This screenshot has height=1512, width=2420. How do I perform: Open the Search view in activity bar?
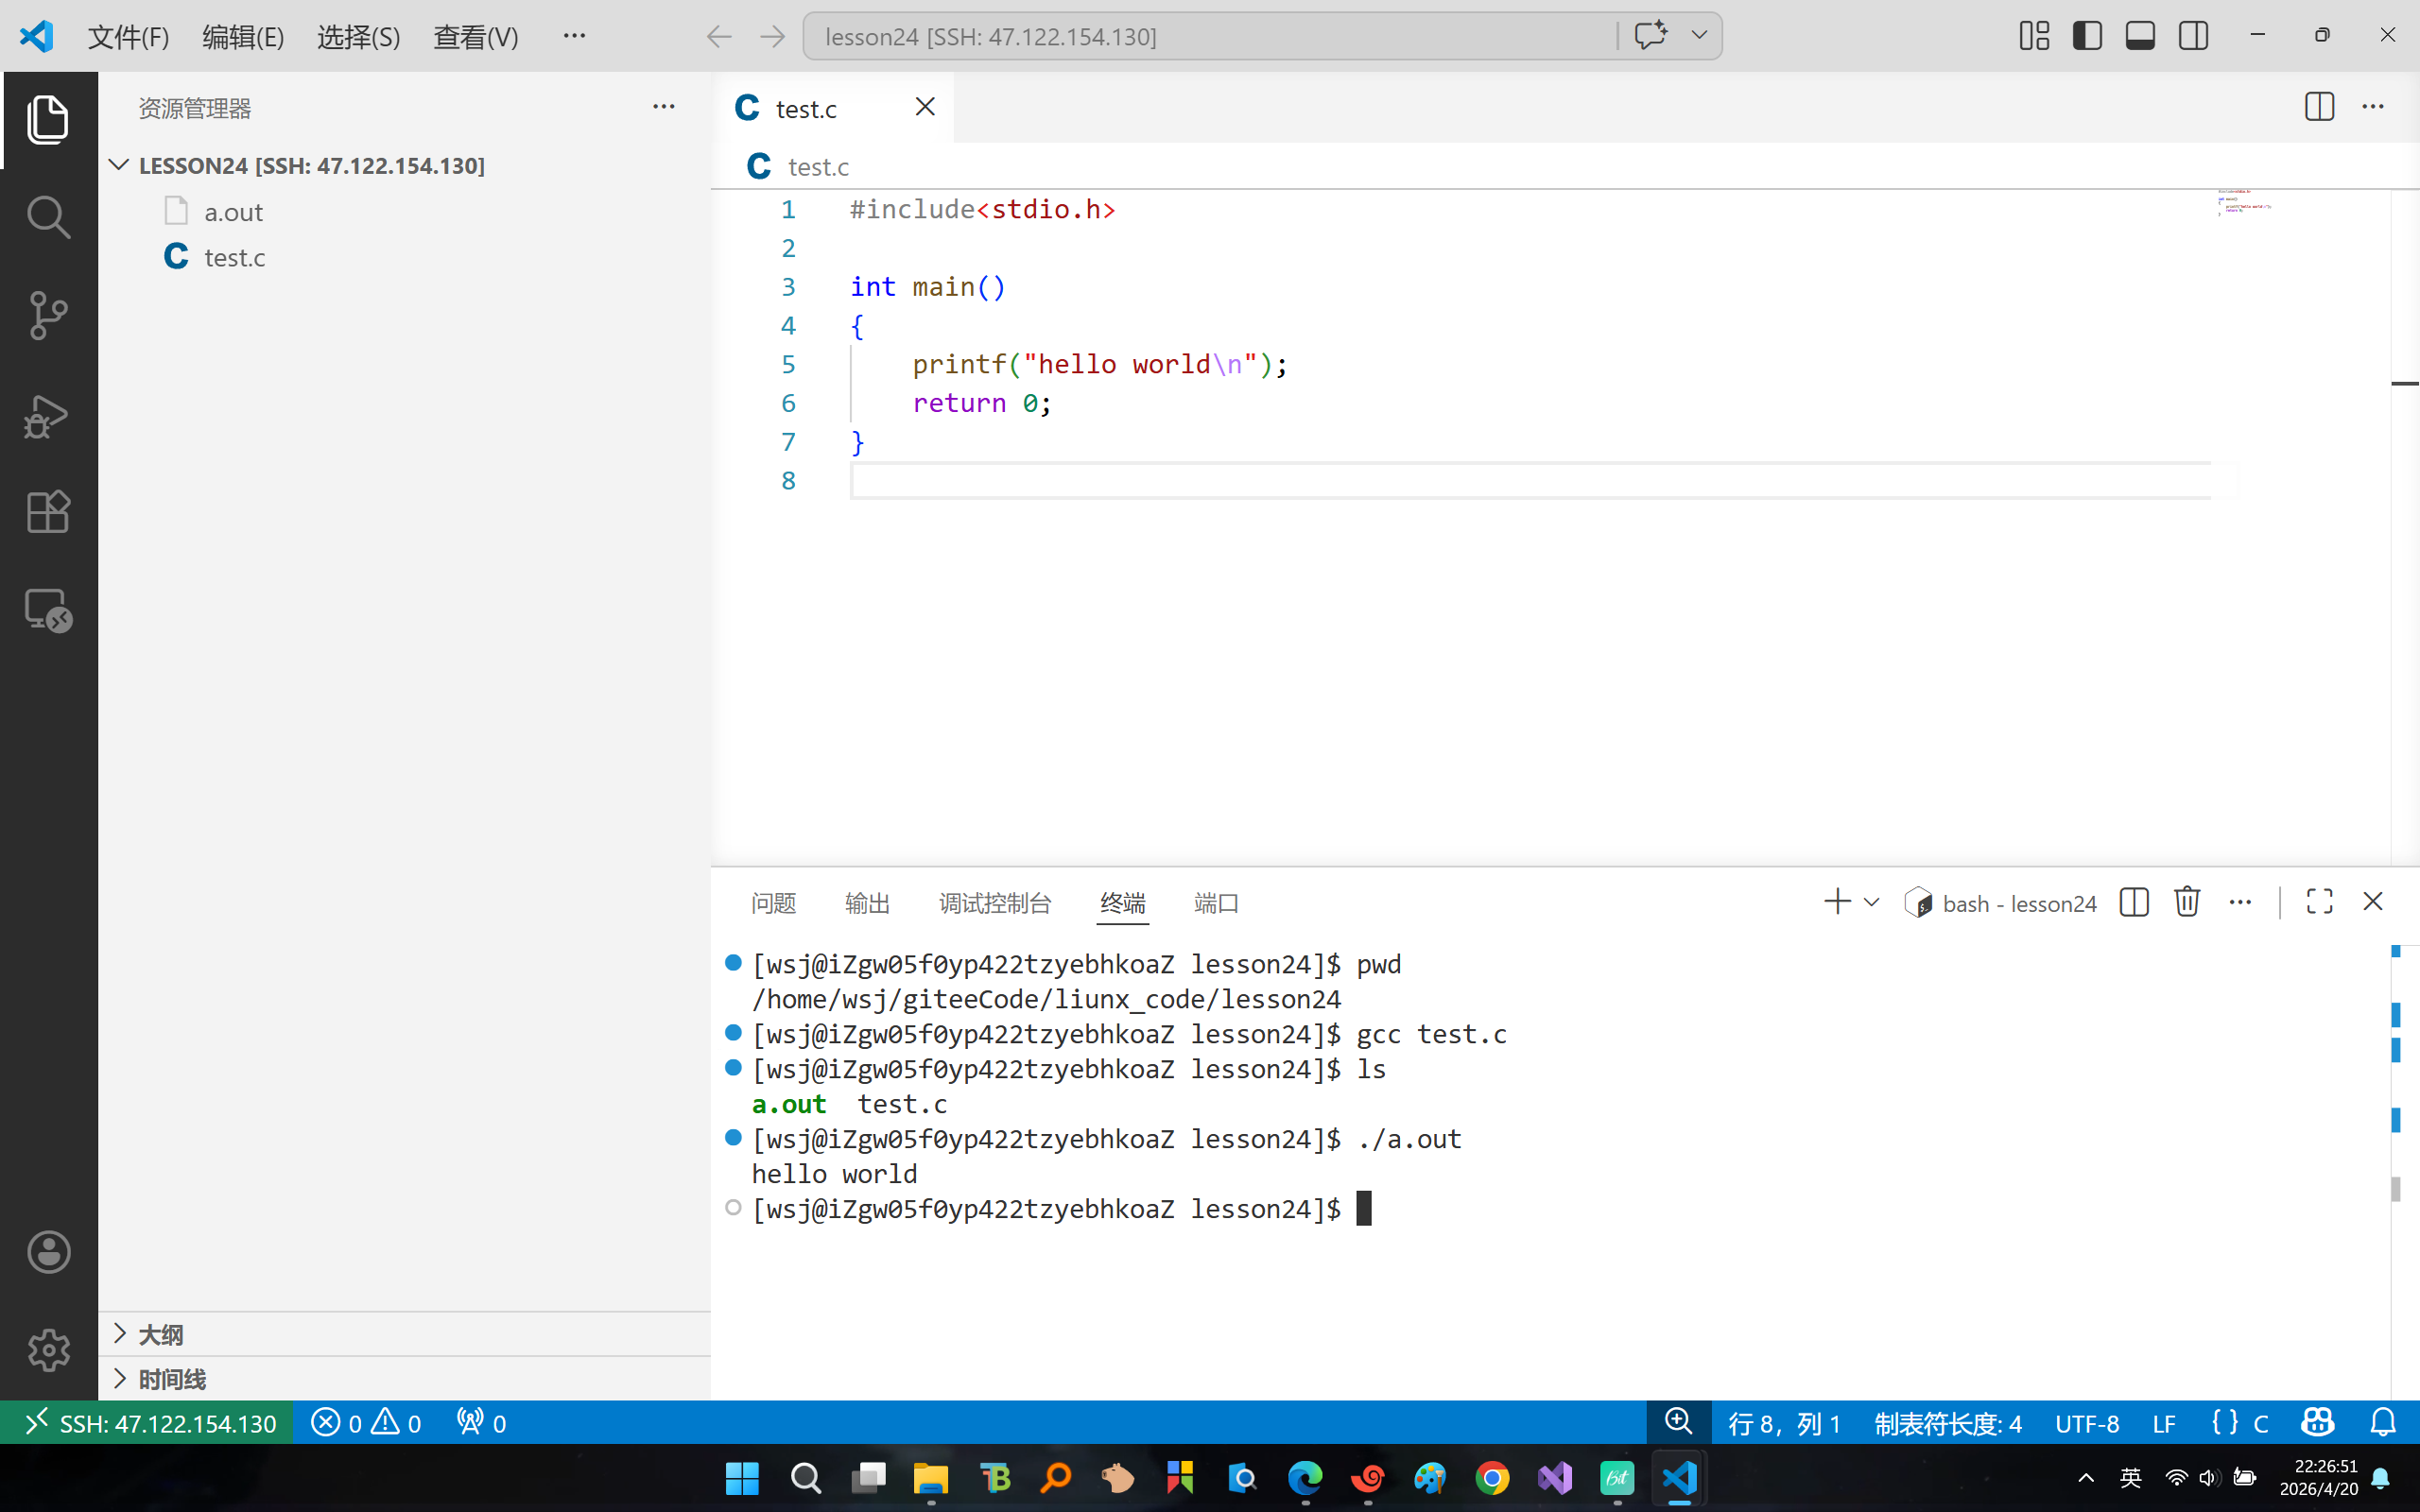[x=48, y=217]
